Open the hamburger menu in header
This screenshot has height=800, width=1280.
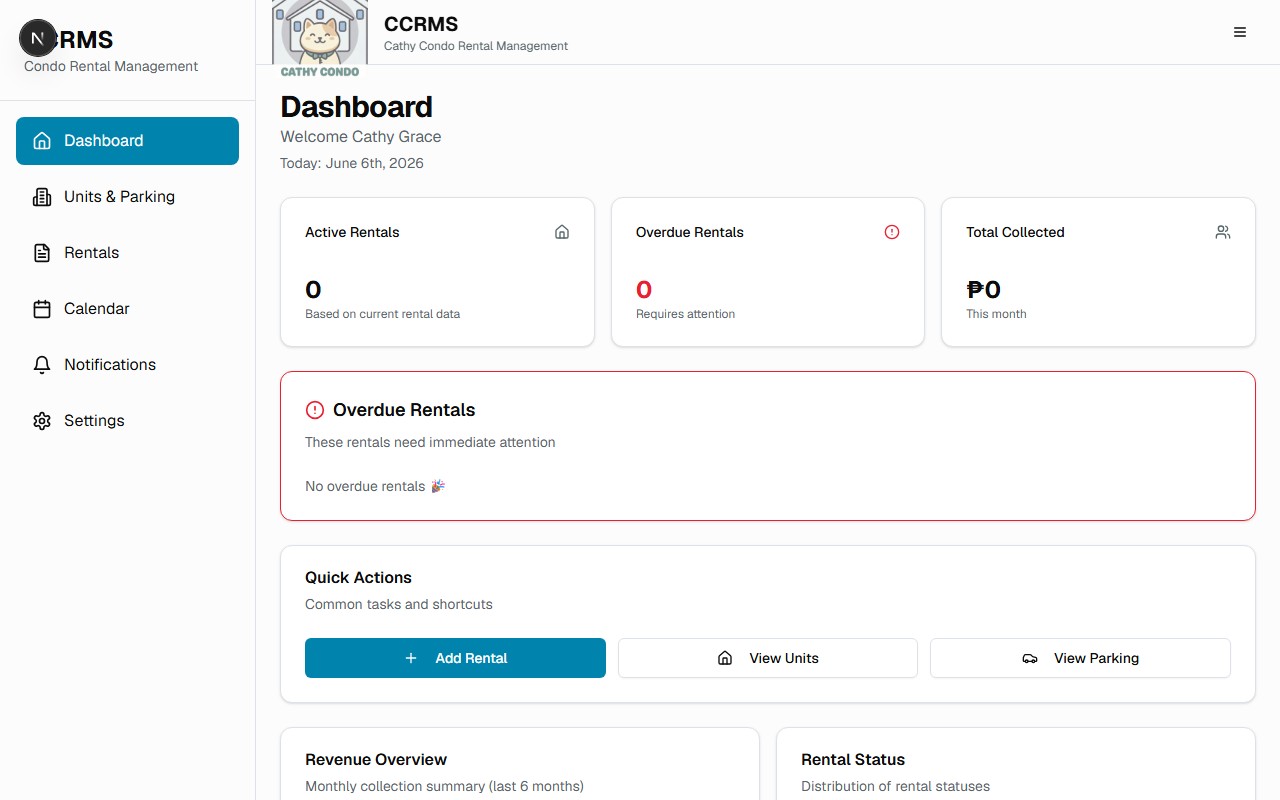pos(1240,32)
